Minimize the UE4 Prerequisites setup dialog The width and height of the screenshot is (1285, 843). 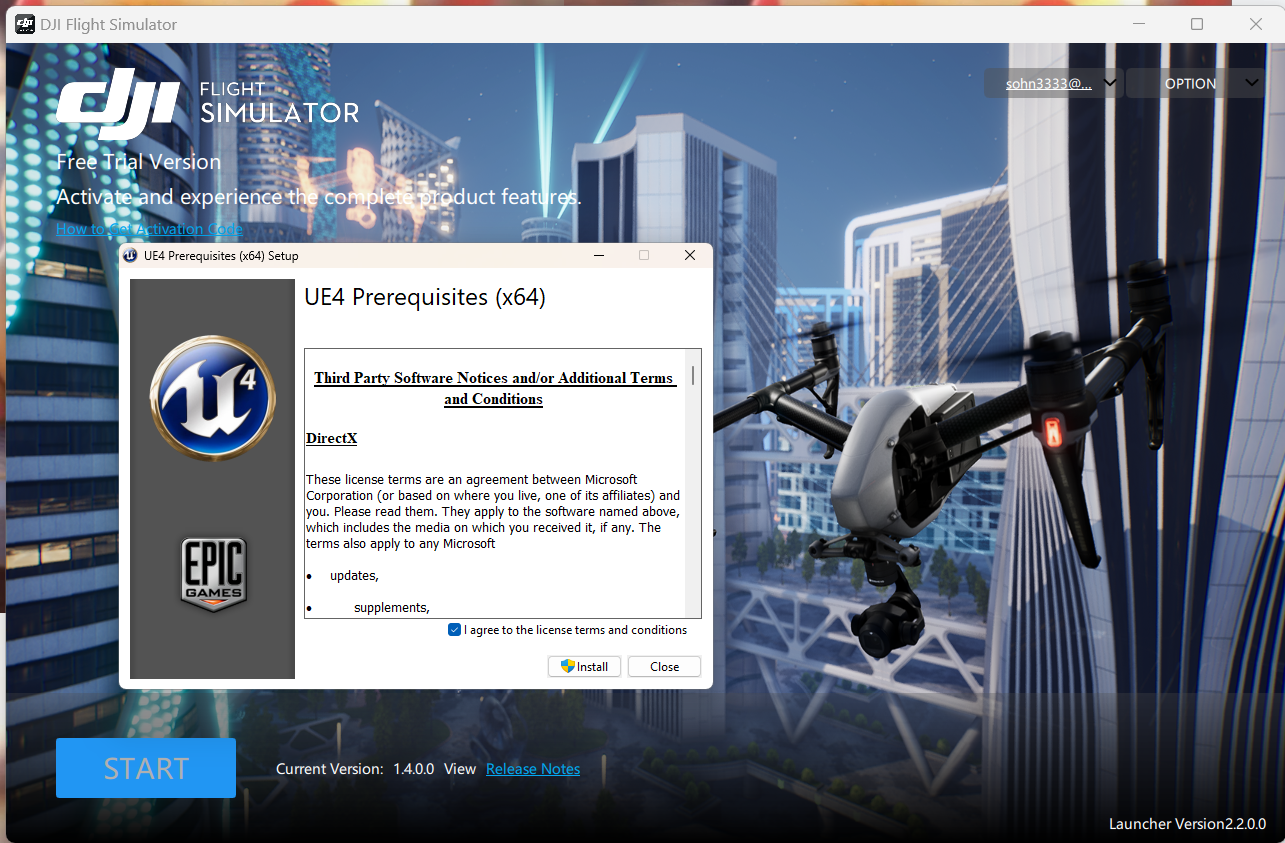pyautogui.click(x=599, y=256)
